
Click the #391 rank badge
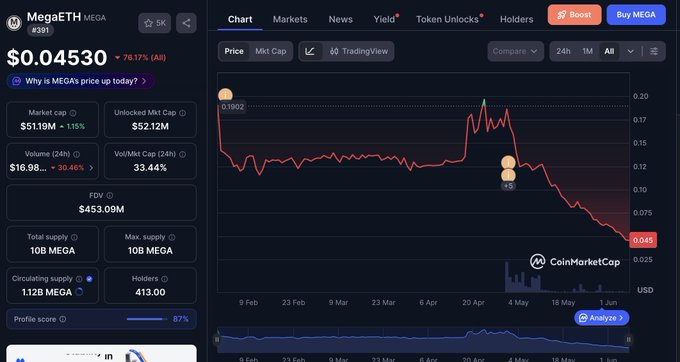click(x=40, y=30)
